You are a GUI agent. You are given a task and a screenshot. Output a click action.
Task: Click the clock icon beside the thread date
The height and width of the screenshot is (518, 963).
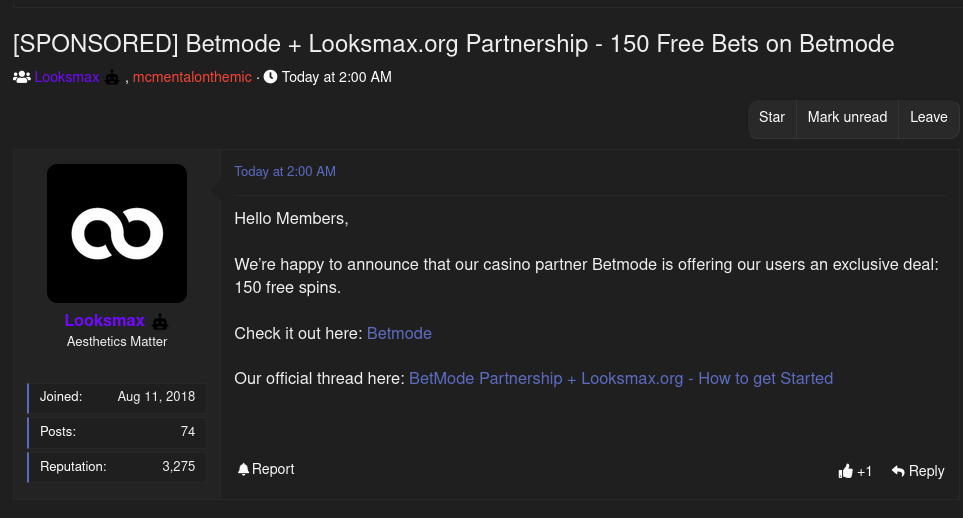[270, 77]
